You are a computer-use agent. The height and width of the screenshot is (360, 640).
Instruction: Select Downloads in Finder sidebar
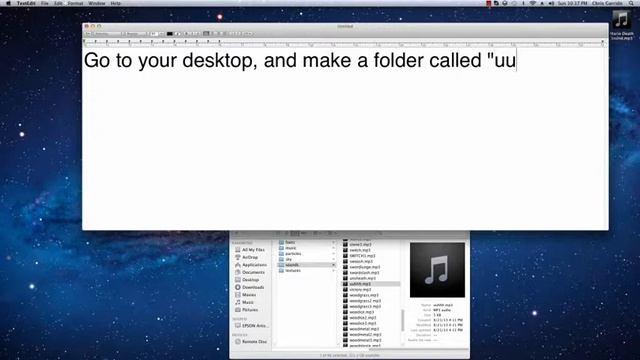(249, 287)
